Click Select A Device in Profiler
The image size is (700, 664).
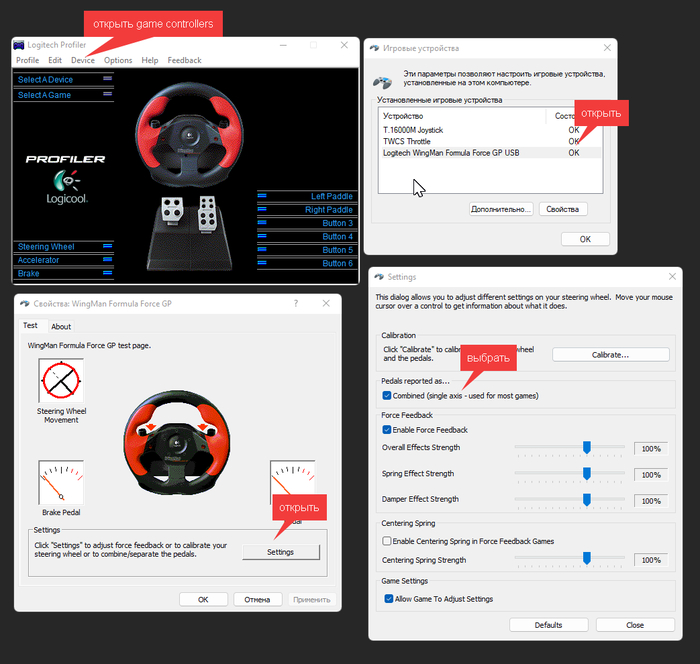(63, 79)
